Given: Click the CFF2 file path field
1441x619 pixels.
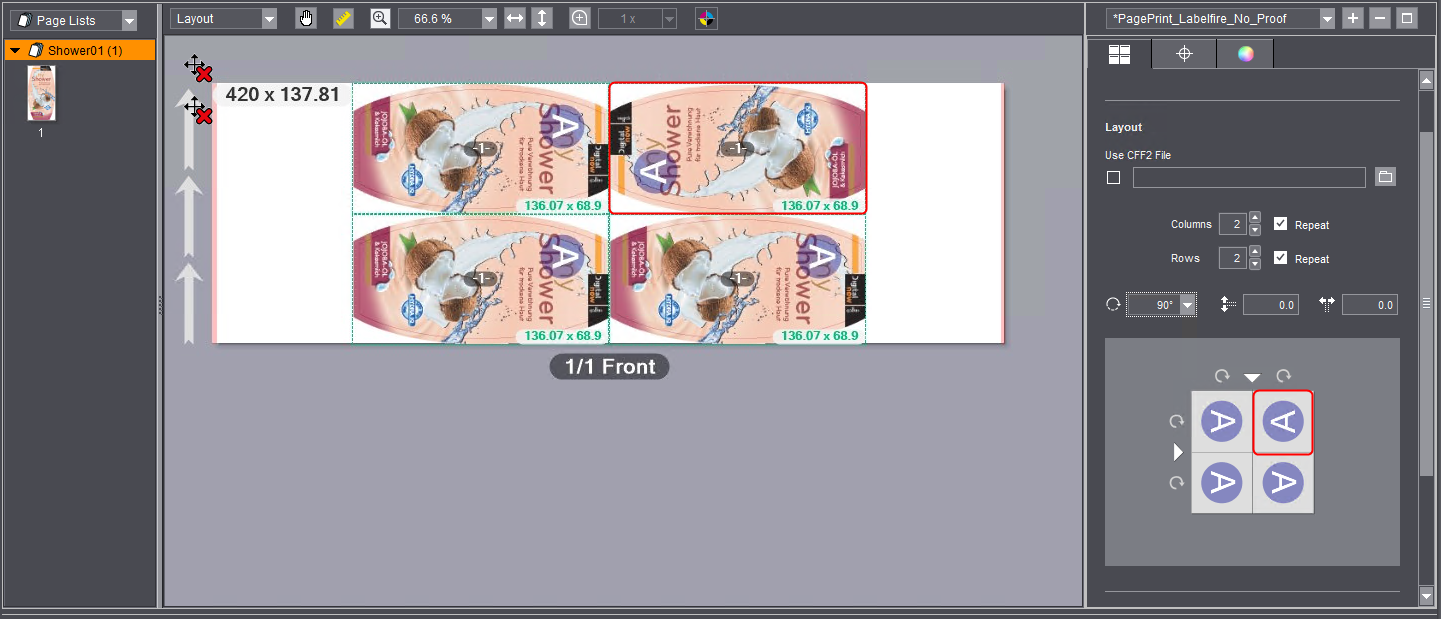Looking at the screenshot, I should (1249, 178).
